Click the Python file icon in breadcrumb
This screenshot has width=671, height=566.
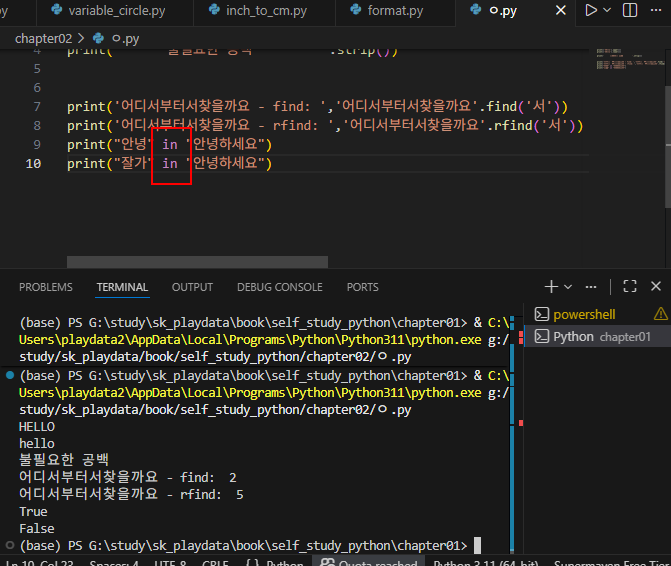98,38
